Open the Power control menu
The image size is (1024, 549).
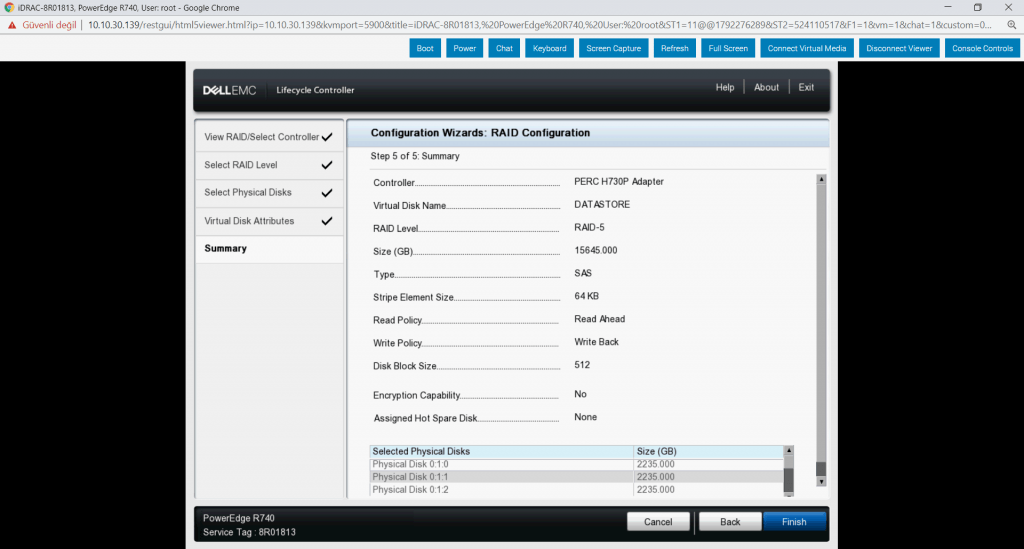click(464, 48)
